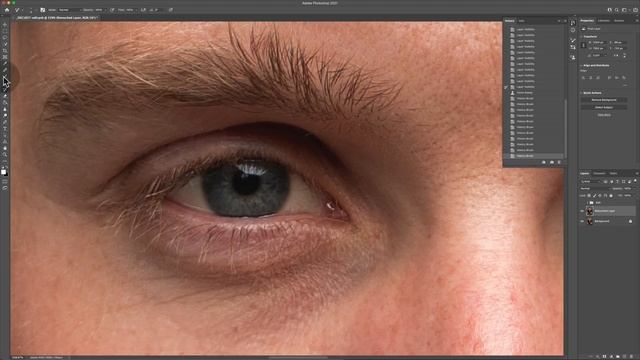Select the Eyedropper tool
The width and height of the screenshot is (640, 360).
pos(5,64)
